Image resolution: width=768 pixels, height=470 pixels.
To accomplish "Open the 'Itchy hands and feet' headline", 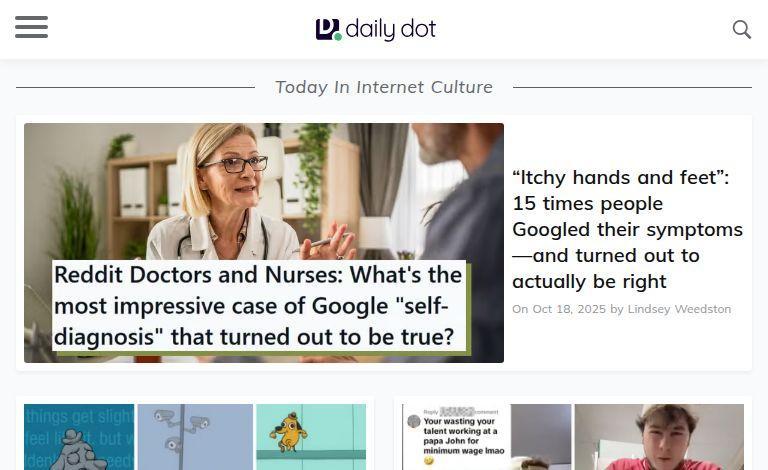I will tap(627, 229).
